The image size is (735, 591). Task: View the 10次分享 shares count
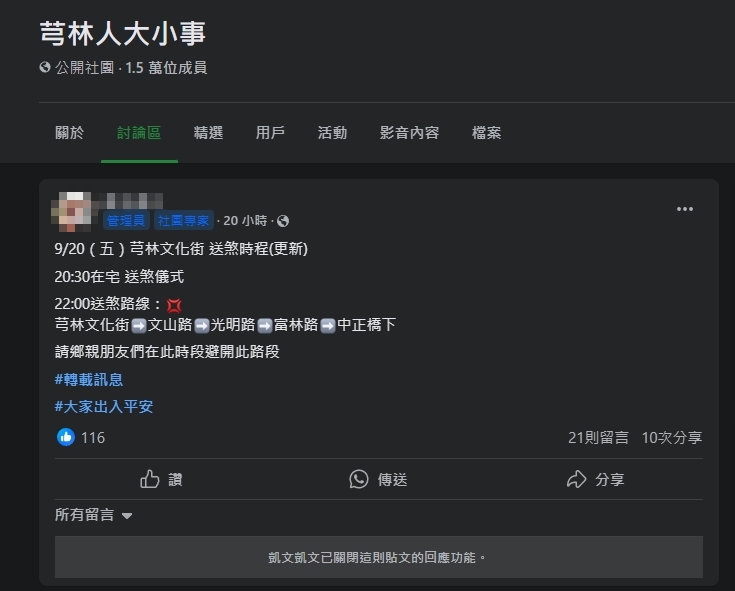[672, 437]
